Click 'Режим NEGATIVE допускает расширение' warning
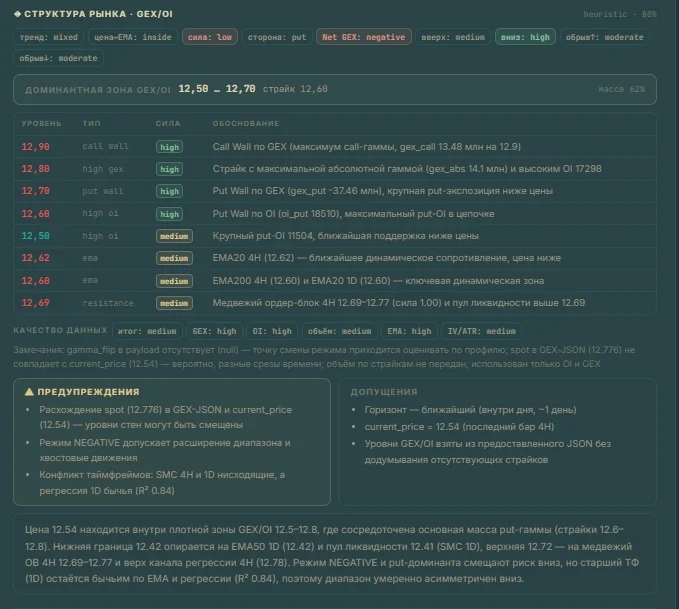The image size is (679, 609). point(165,450)
